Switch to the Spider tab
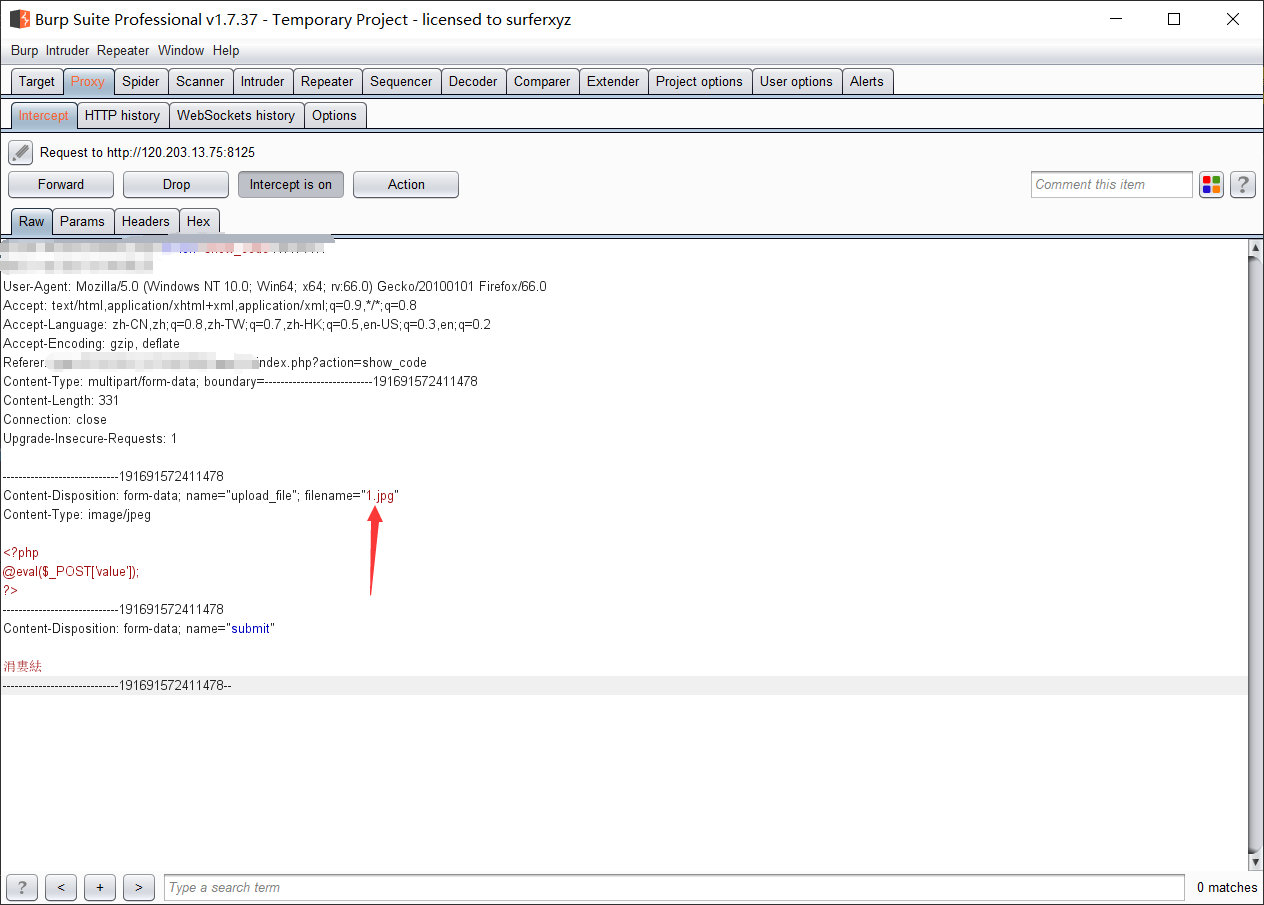This screenshot has width=1264, height=905. (x=141, y=82)
